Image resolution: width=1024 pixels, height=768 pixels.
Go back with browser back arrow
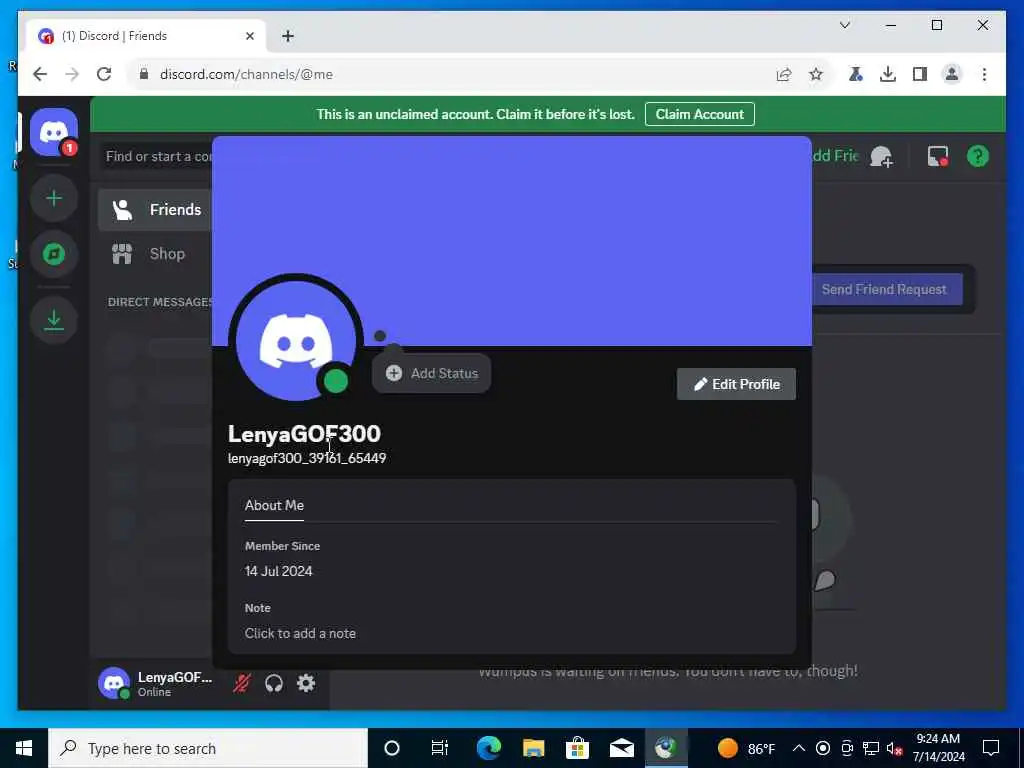(40, 74)
